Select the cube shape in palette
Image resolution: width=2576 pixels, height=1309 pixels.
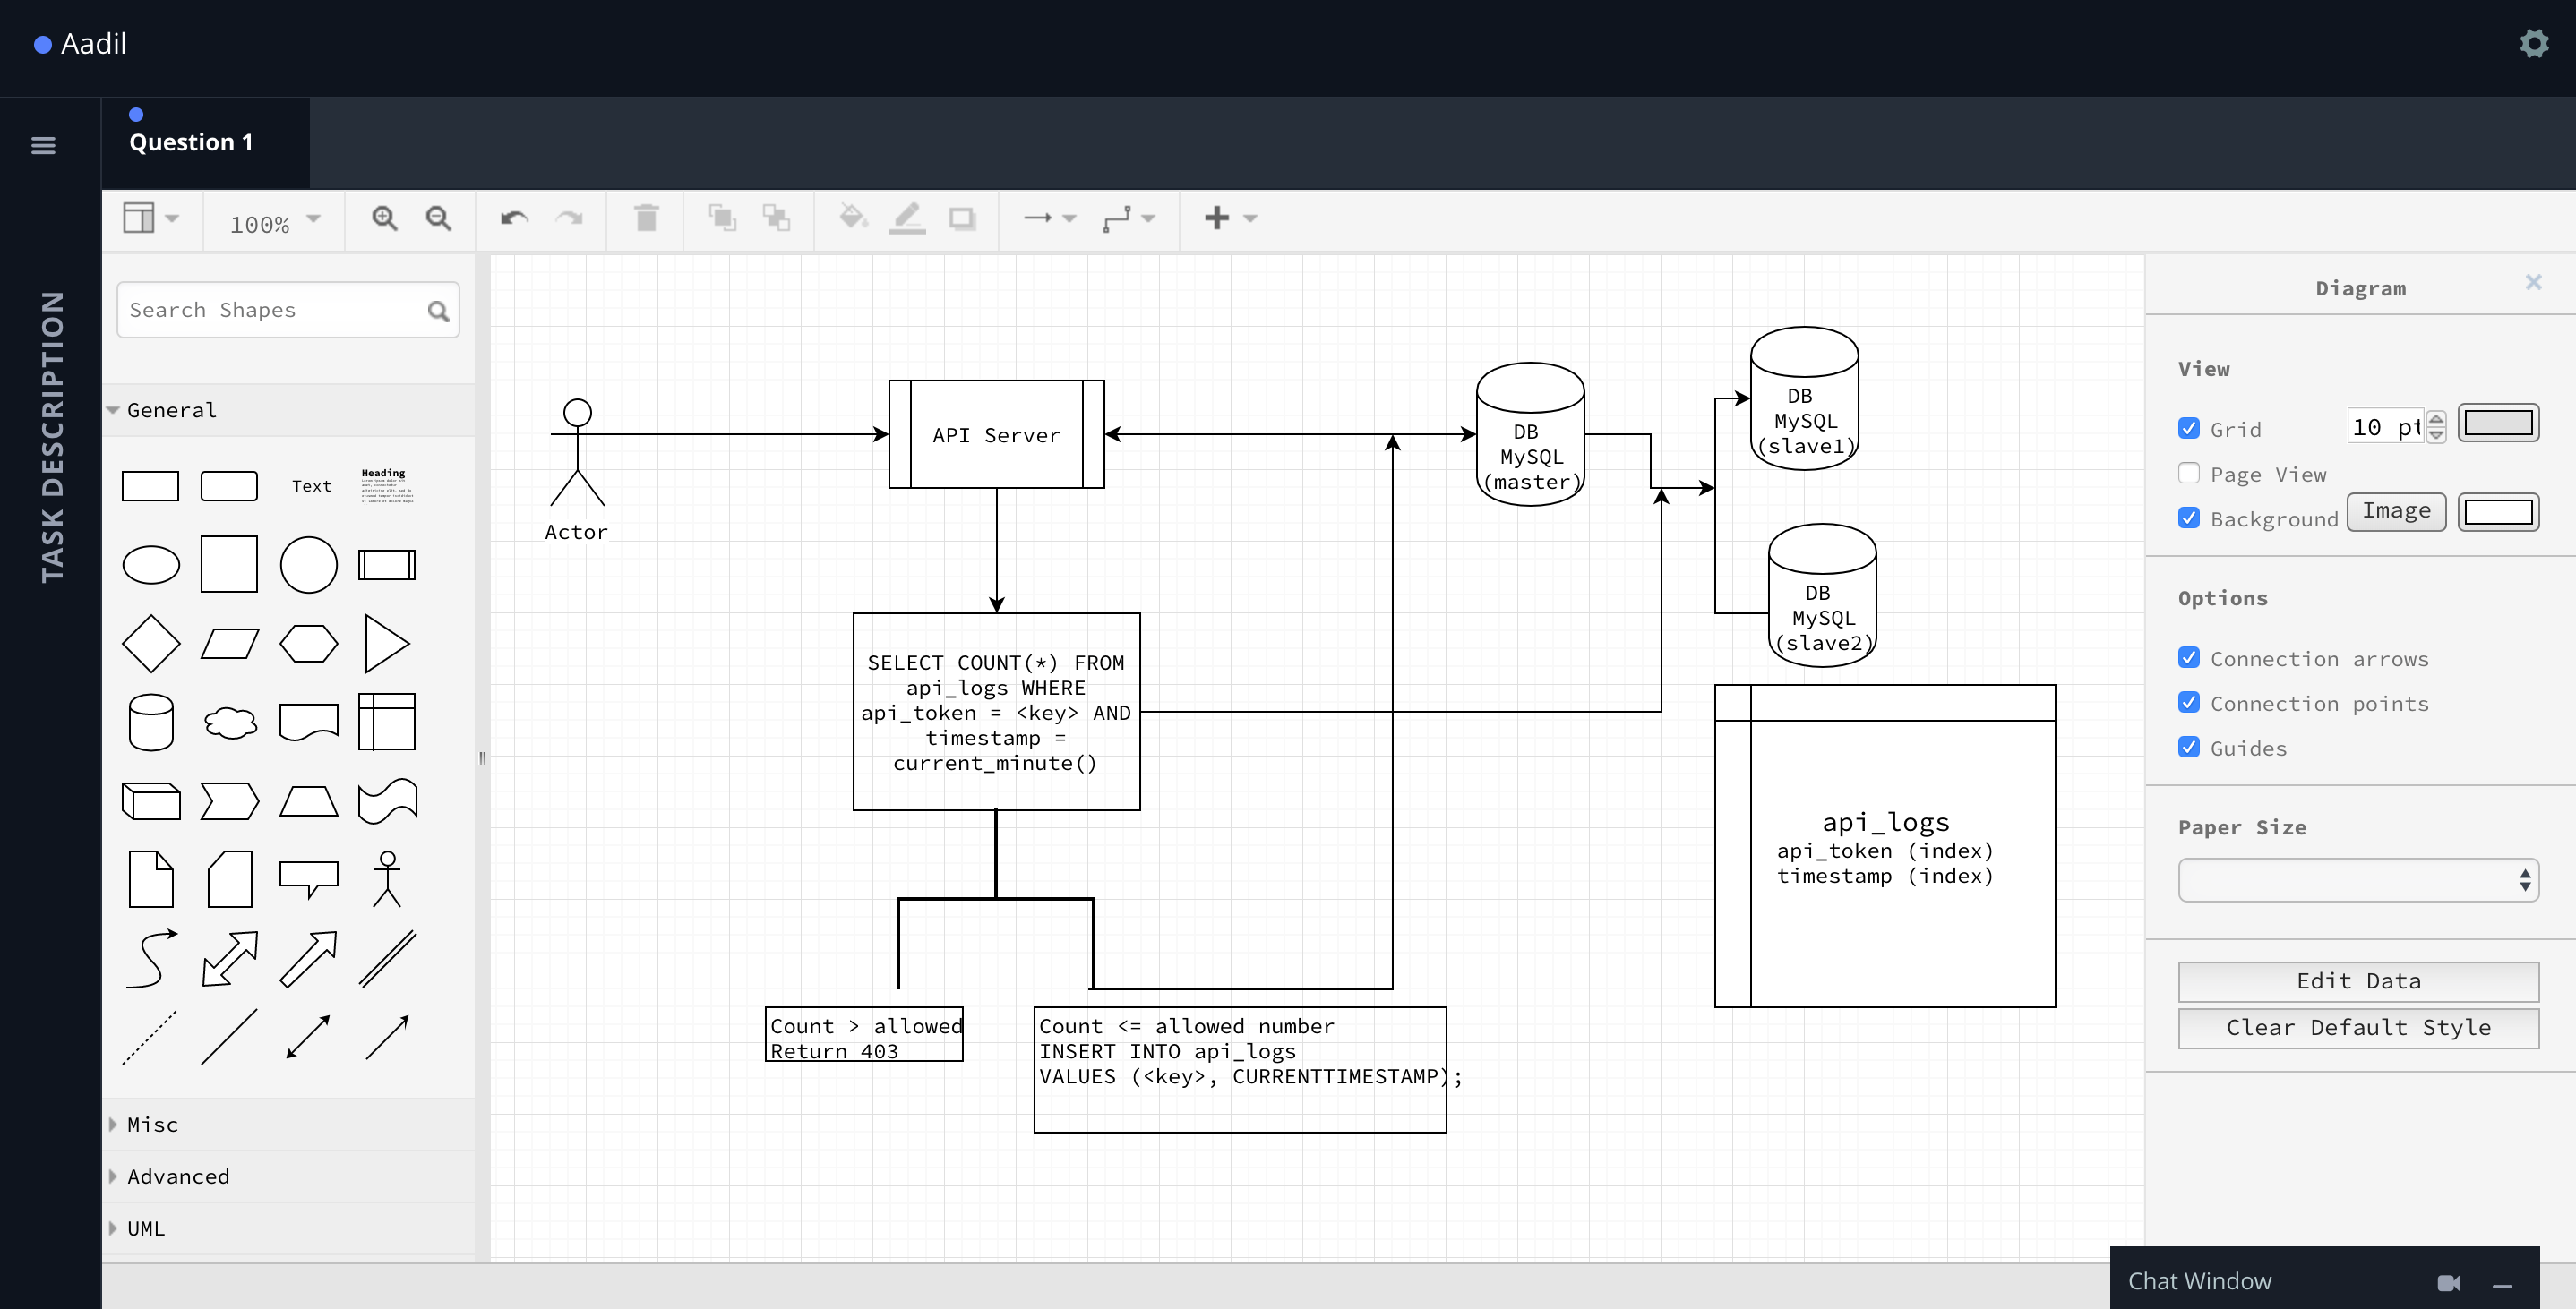pyautogui.click(x=151, y=801)
